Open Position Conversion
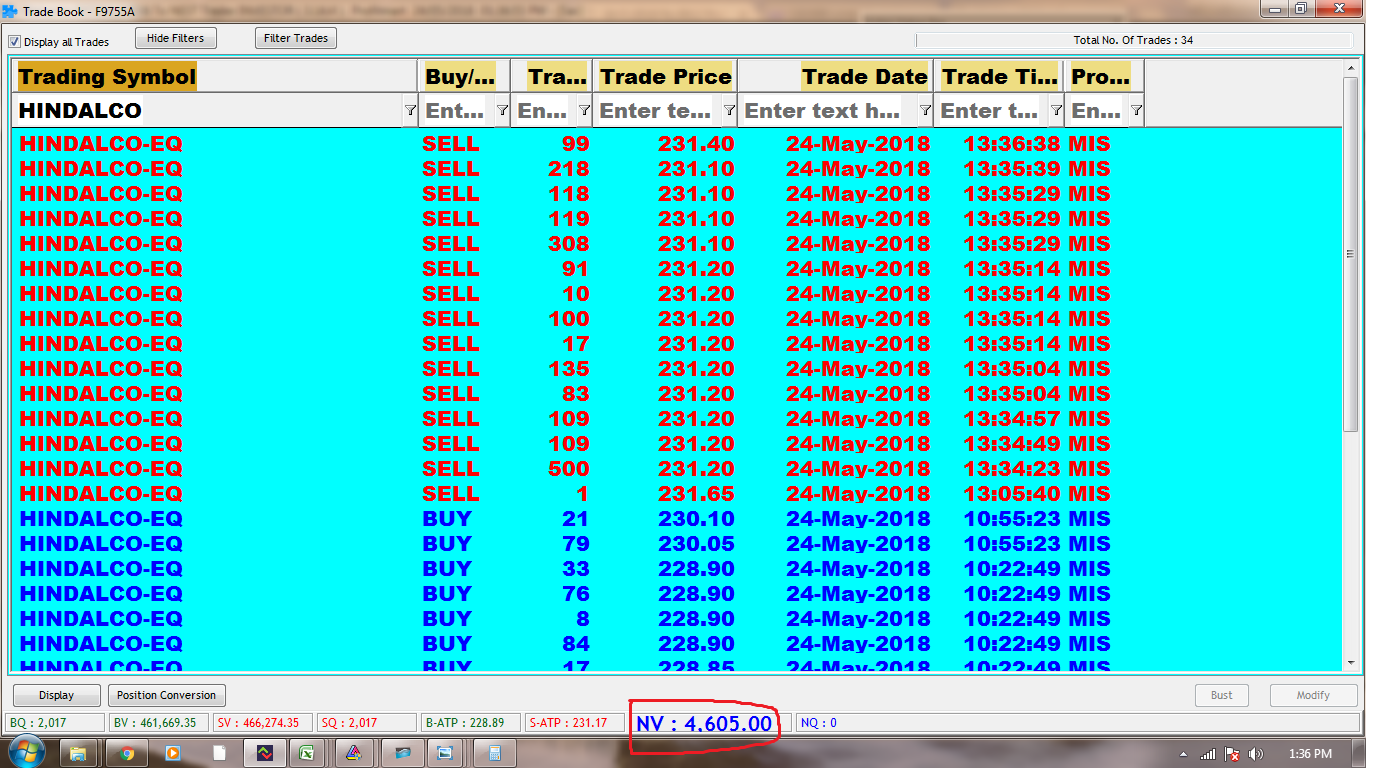The height and width of the screenshot is (768, 1380). (x=166, y=695)
